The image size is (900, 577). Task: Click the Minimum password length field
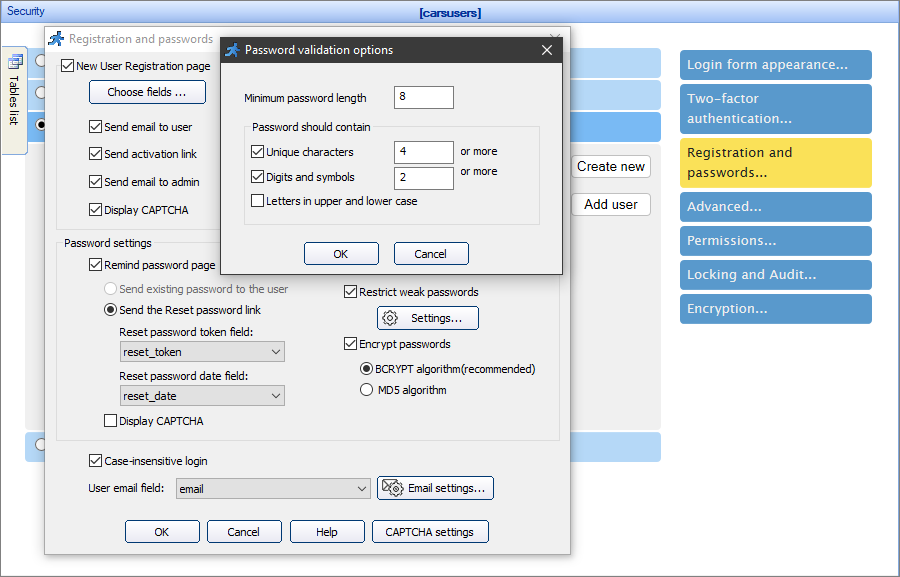tap(423, 97)
